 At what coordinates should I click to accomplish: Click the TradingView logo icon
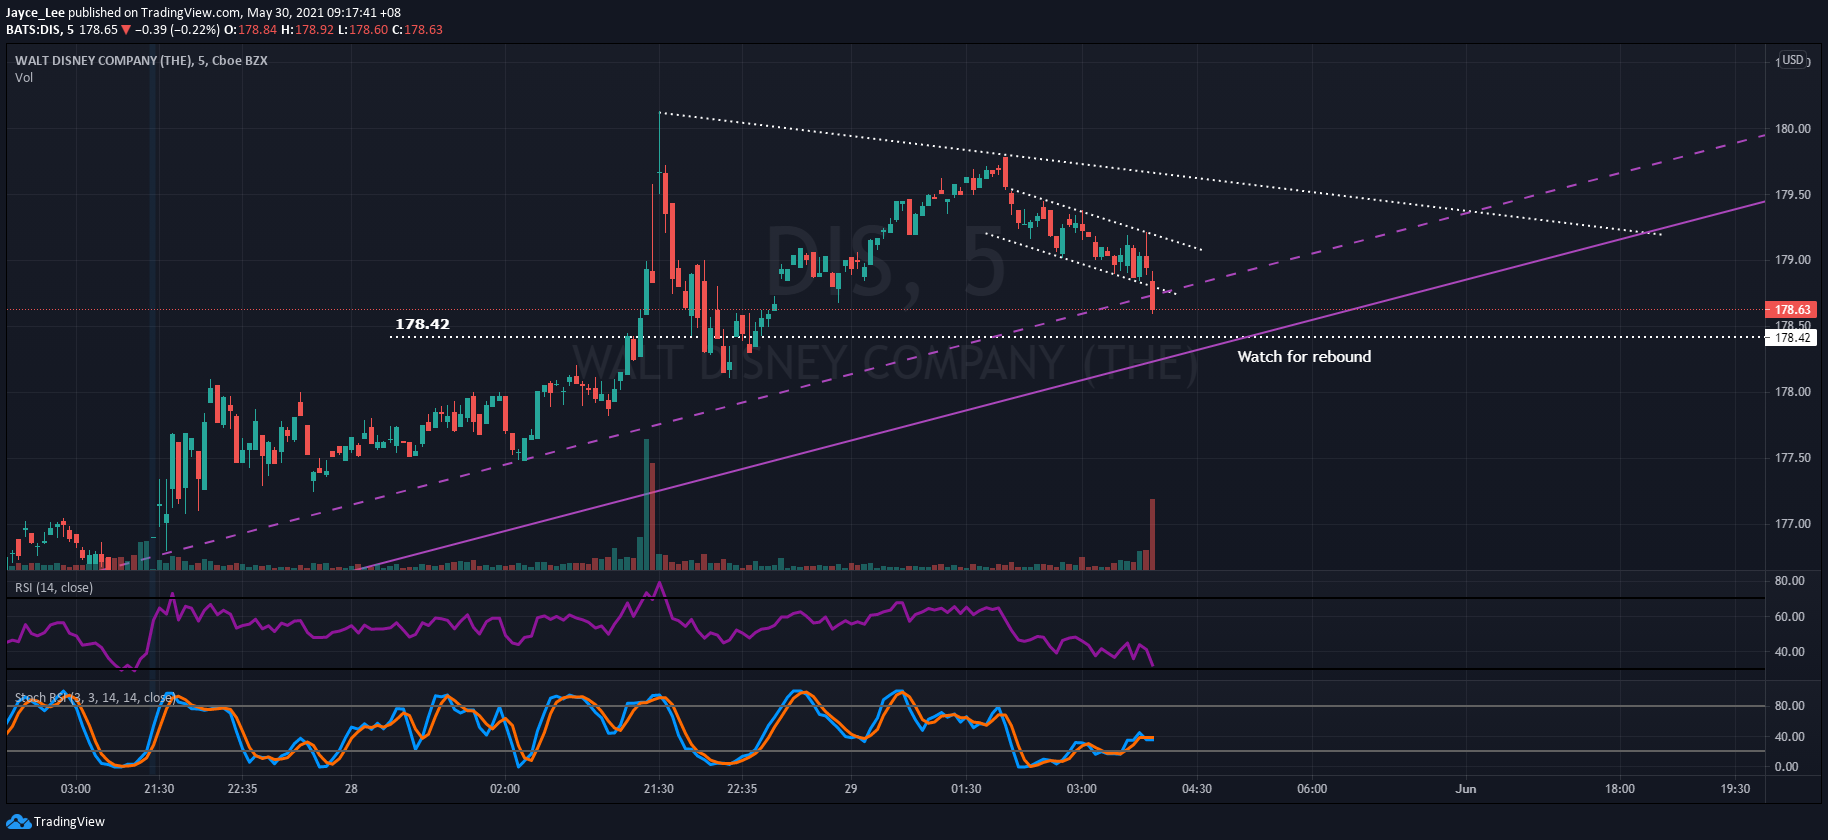[x=19, y=821]
